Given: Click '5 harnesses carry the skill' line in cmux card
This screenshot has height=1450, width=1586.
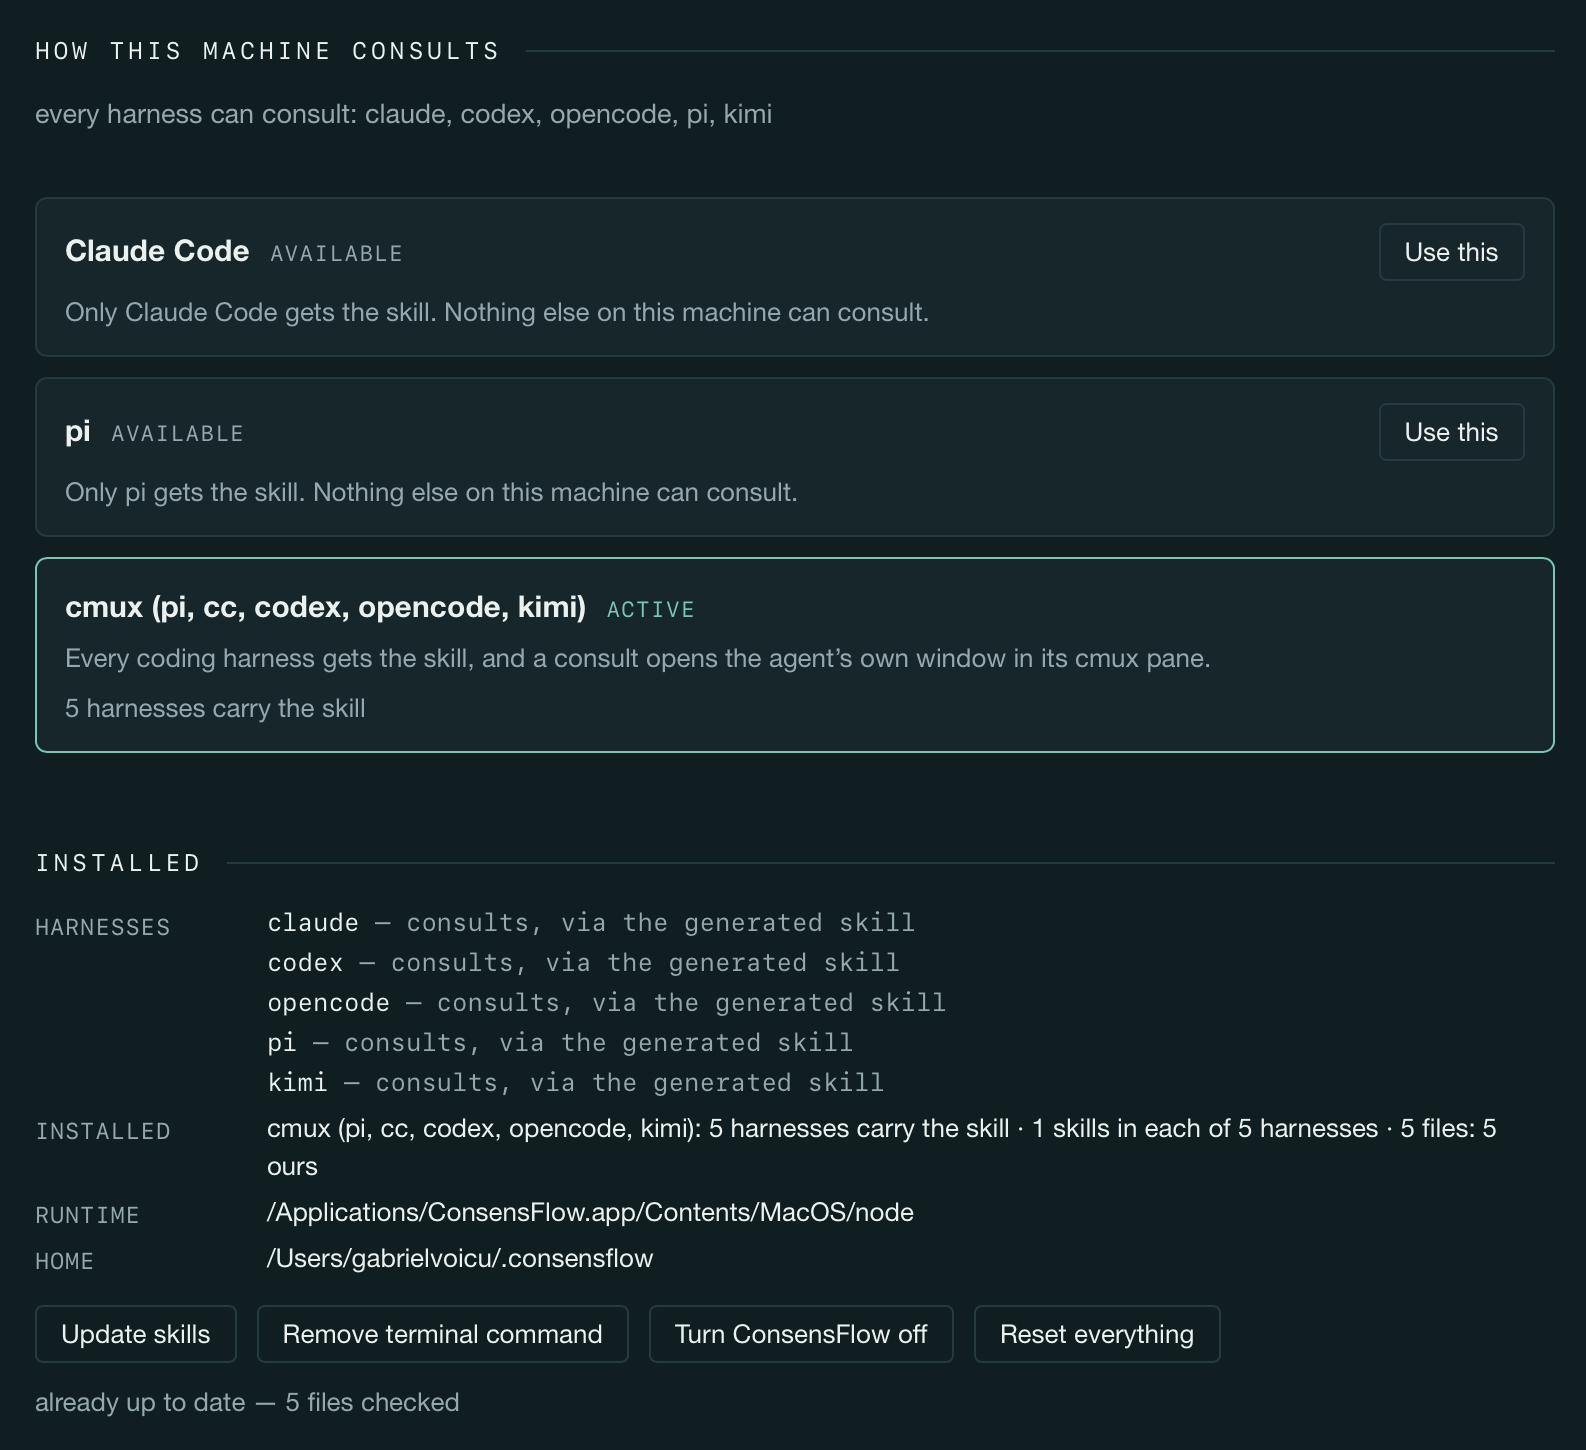Looking at the screenshot, I should click(215, 708).
